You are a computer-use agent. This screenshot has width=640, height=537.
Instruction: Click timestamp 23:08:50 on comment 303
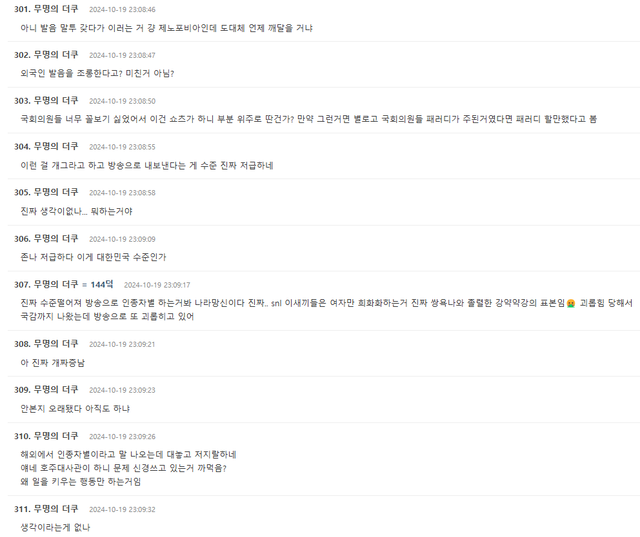pyautogui.click(x=122, y=101)
